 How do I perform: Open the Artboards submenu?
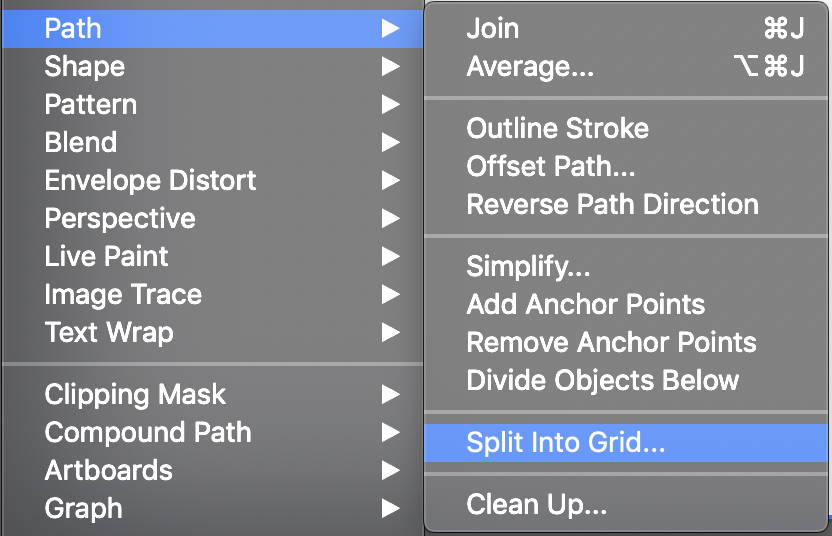(109, 471)
